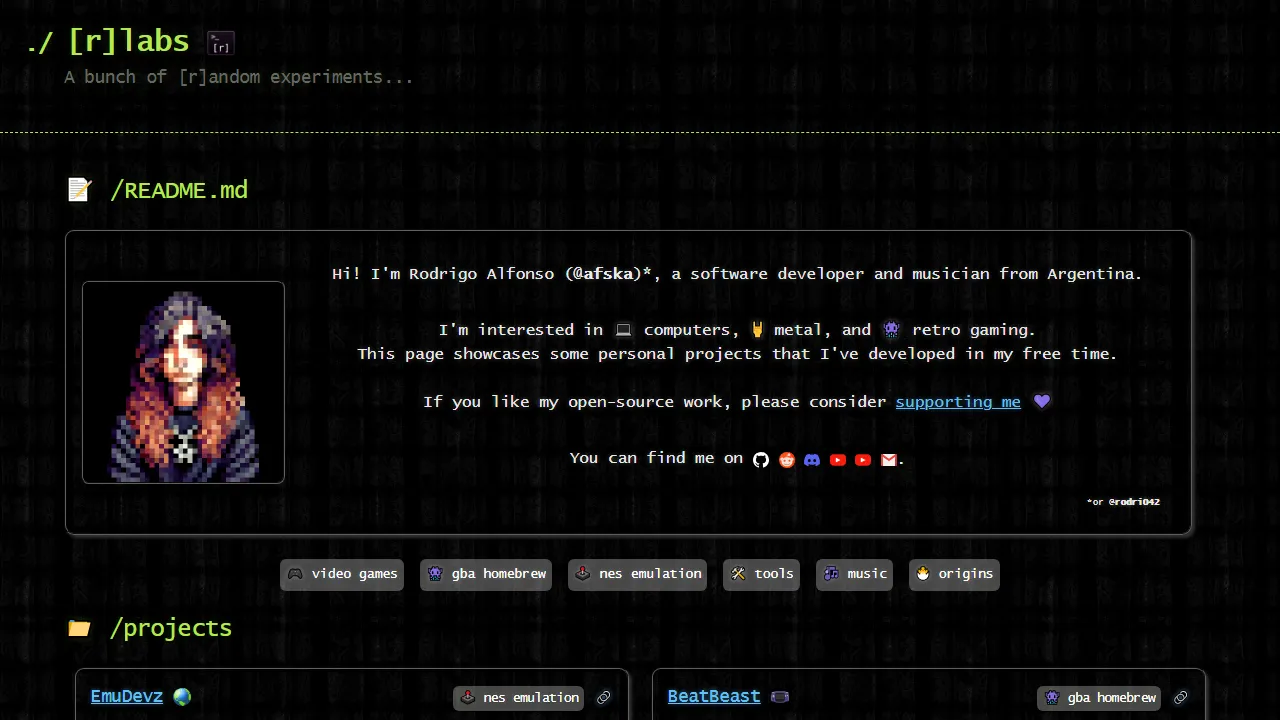Click the origins filter tag
The width and height of the screenshot is (1280, 720).
953,574
